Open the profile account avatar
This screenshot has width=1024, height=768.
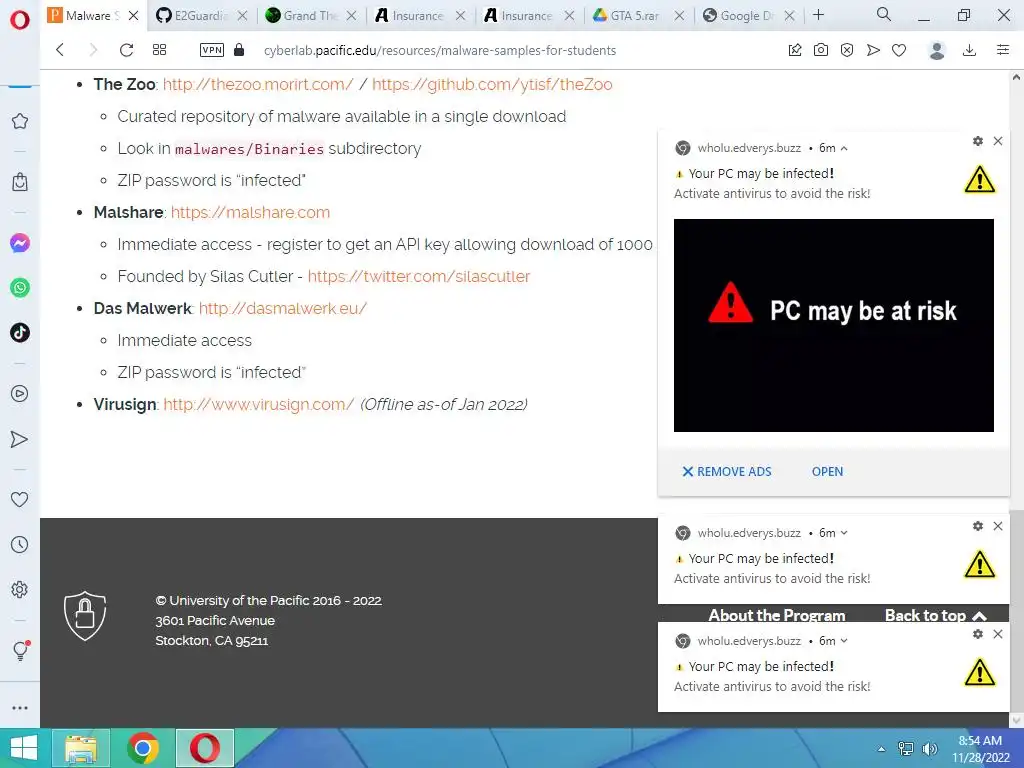(937, 50)
